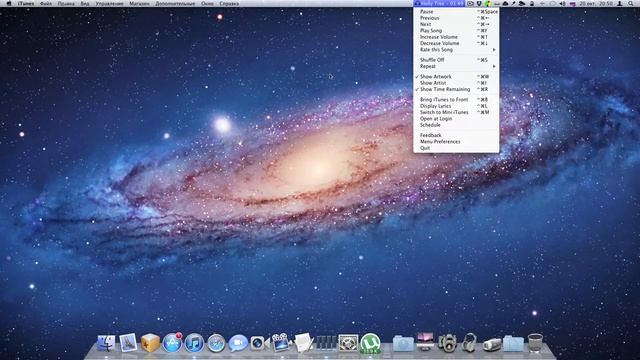Open the first blue folder stack in dock
Screen dimensions: 640x360
point(403,343)
